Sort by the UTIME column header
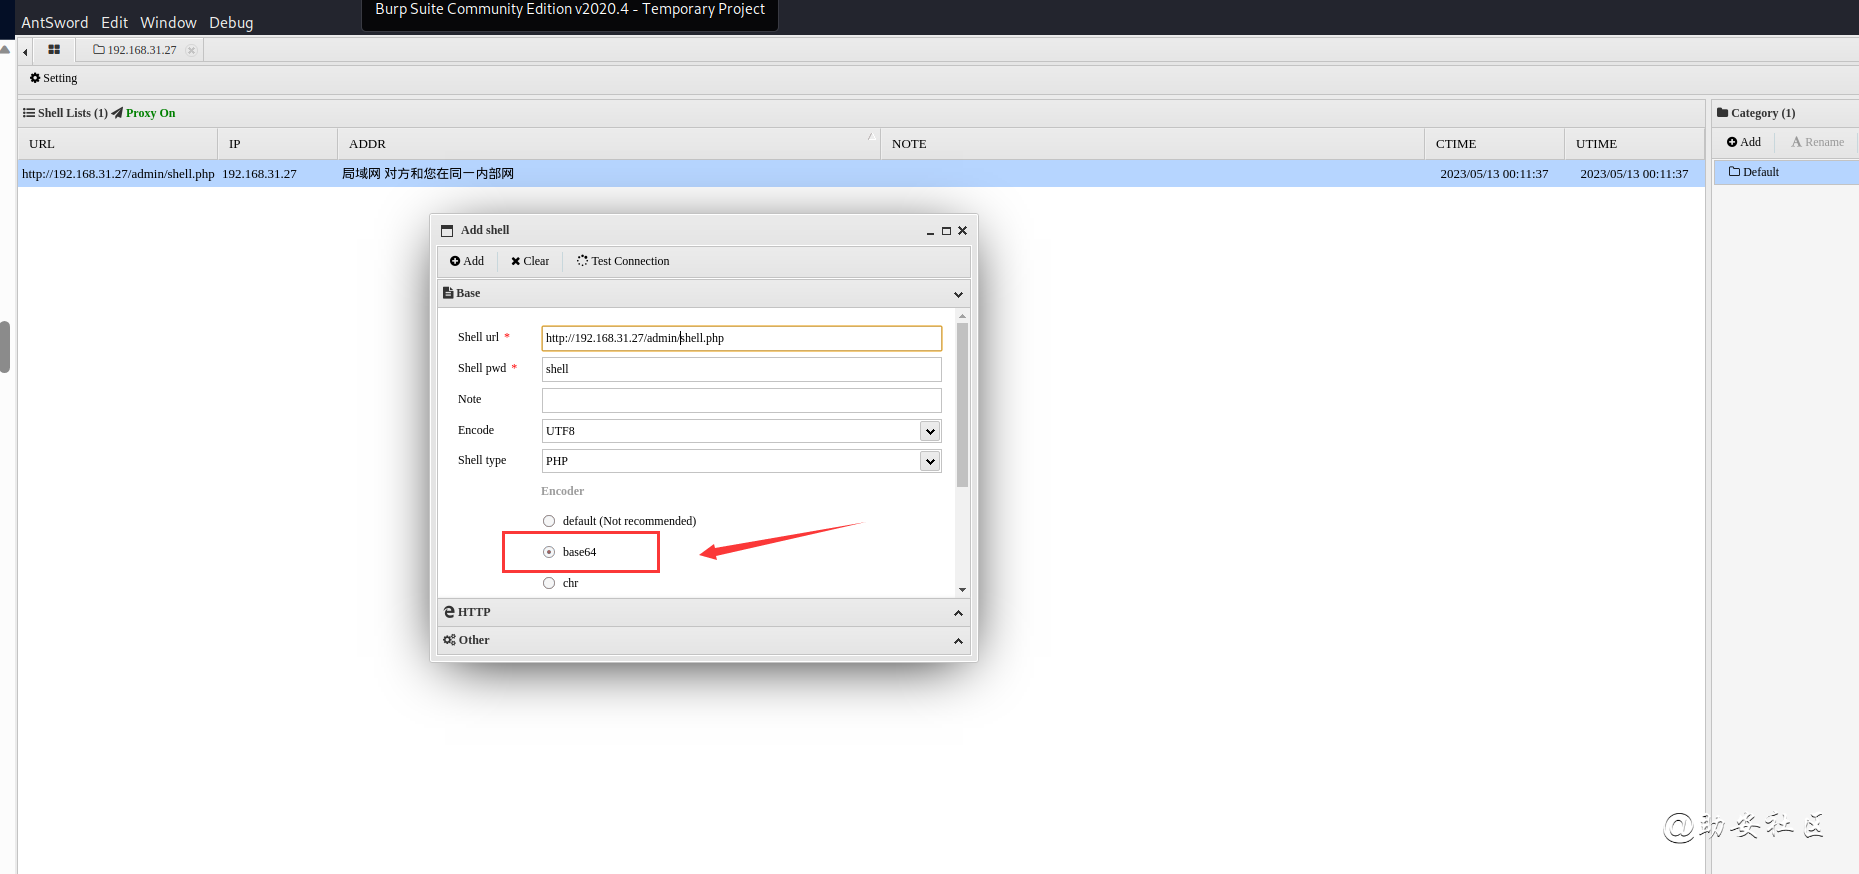 click(x=1635, y=144)
